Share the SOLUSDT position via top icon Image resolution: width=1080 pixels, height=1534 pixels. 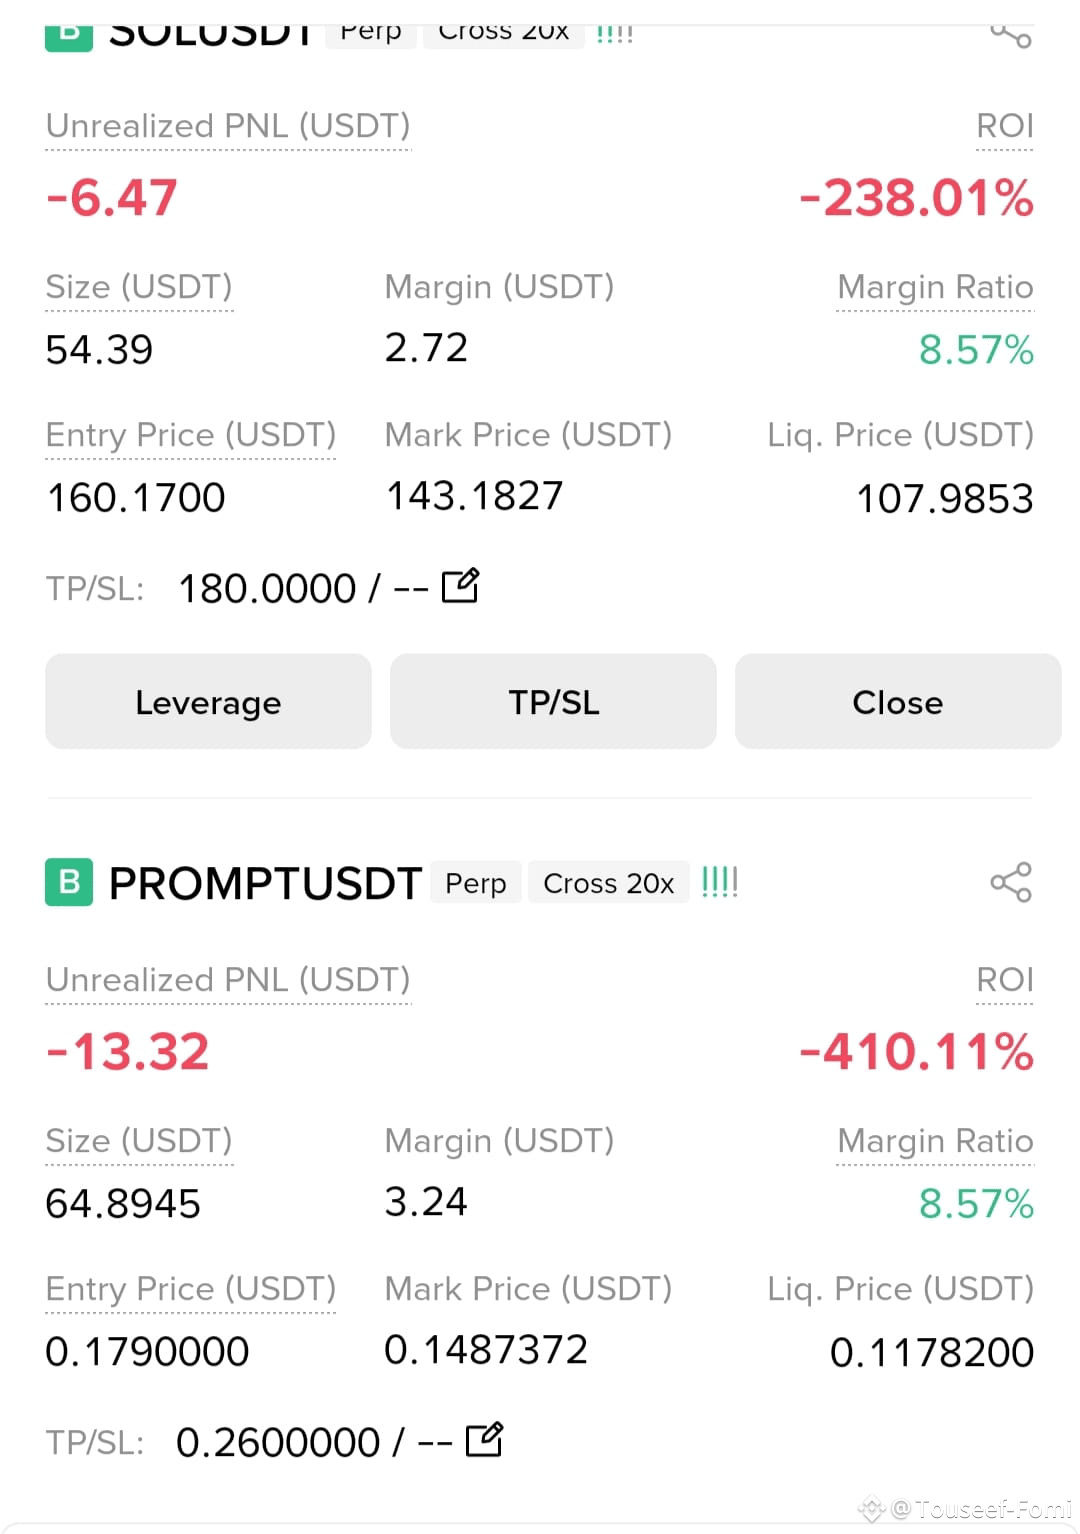coord(1011,36)
